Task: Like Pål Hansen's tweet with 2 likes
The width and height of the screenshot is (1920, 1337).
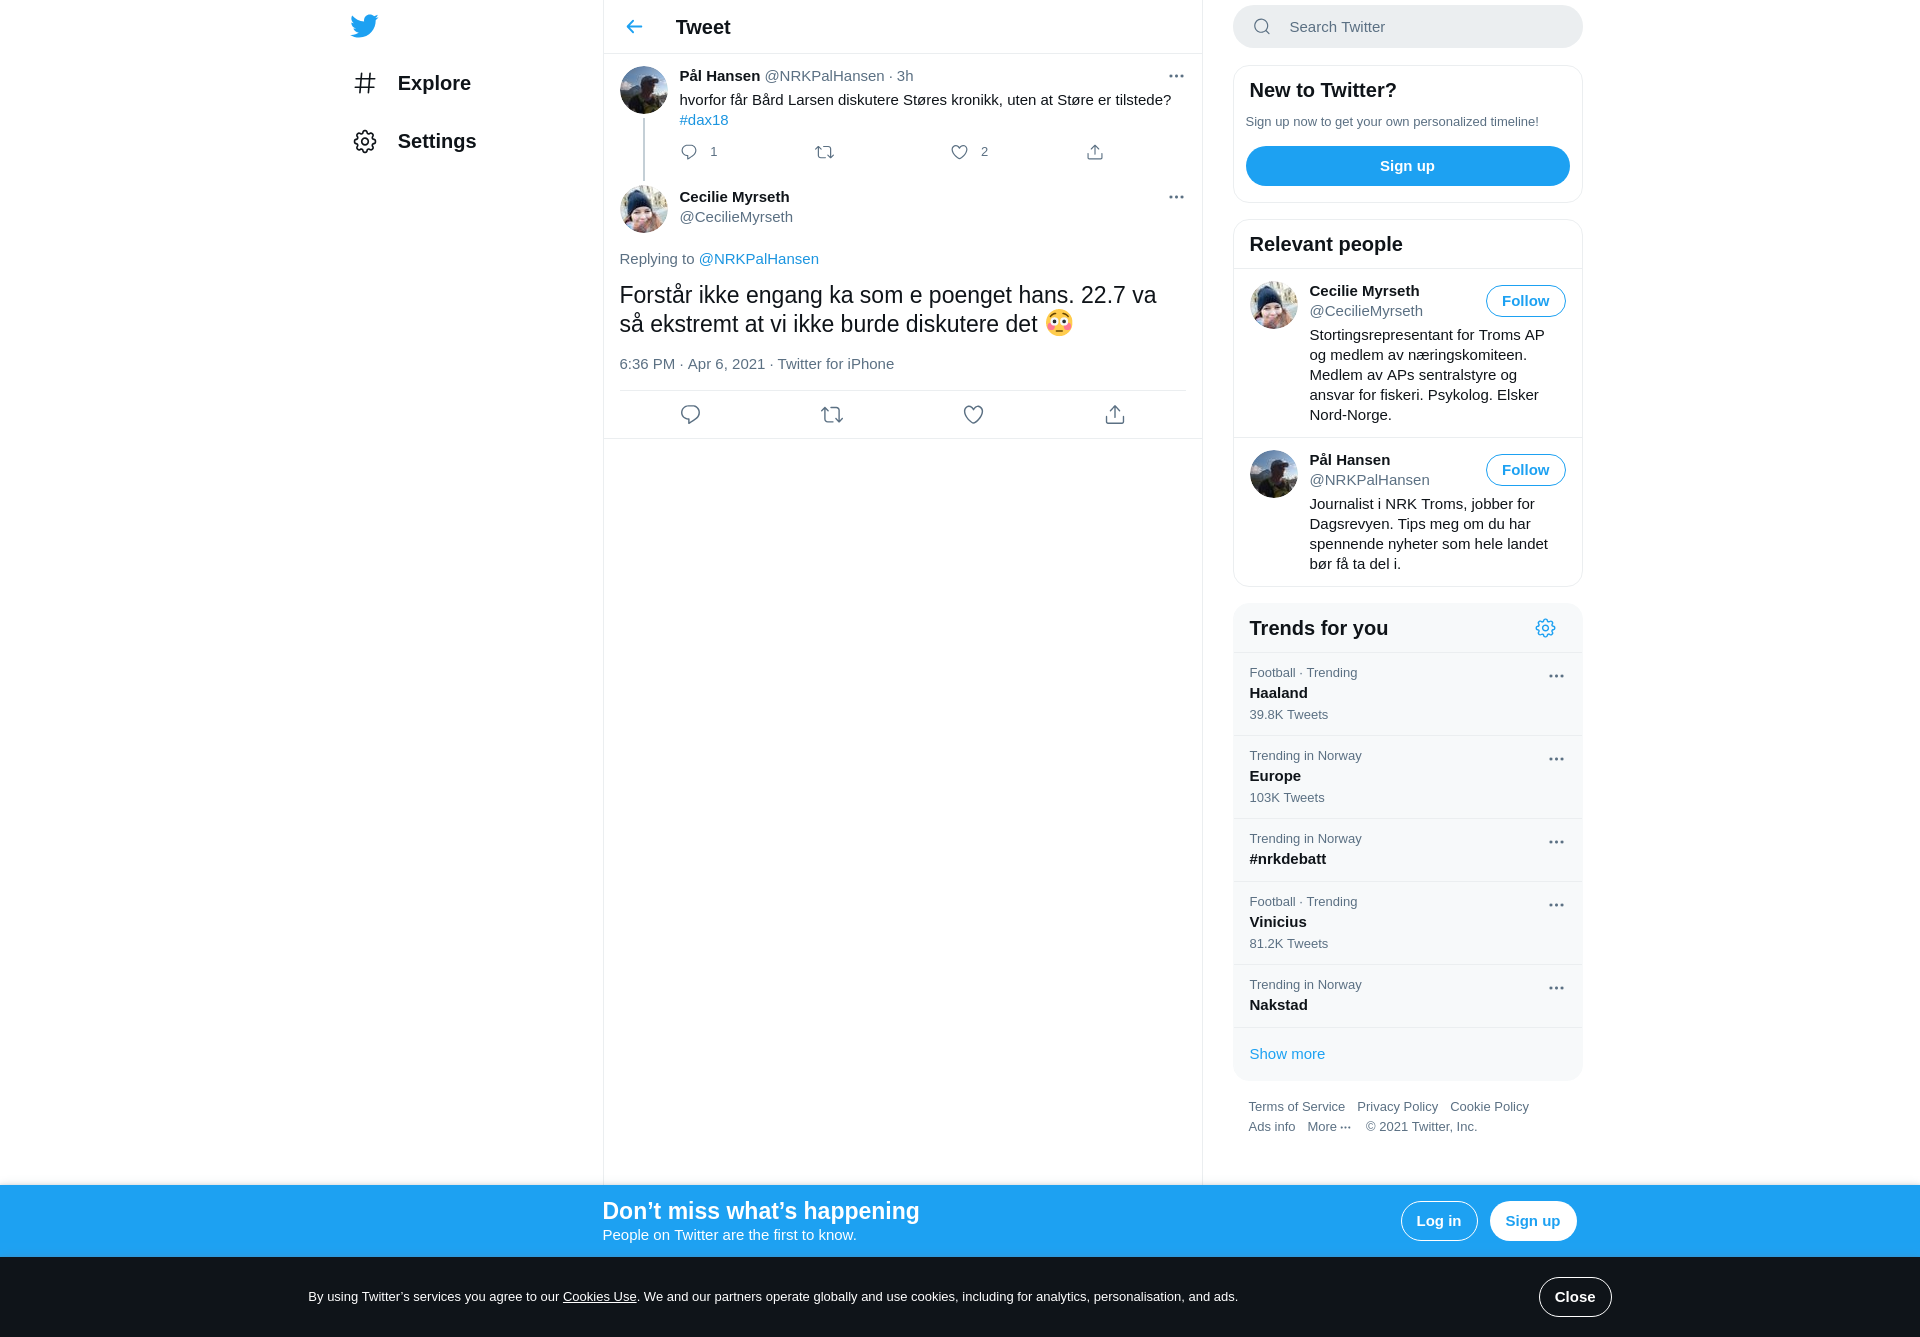Action: point(959,152)
